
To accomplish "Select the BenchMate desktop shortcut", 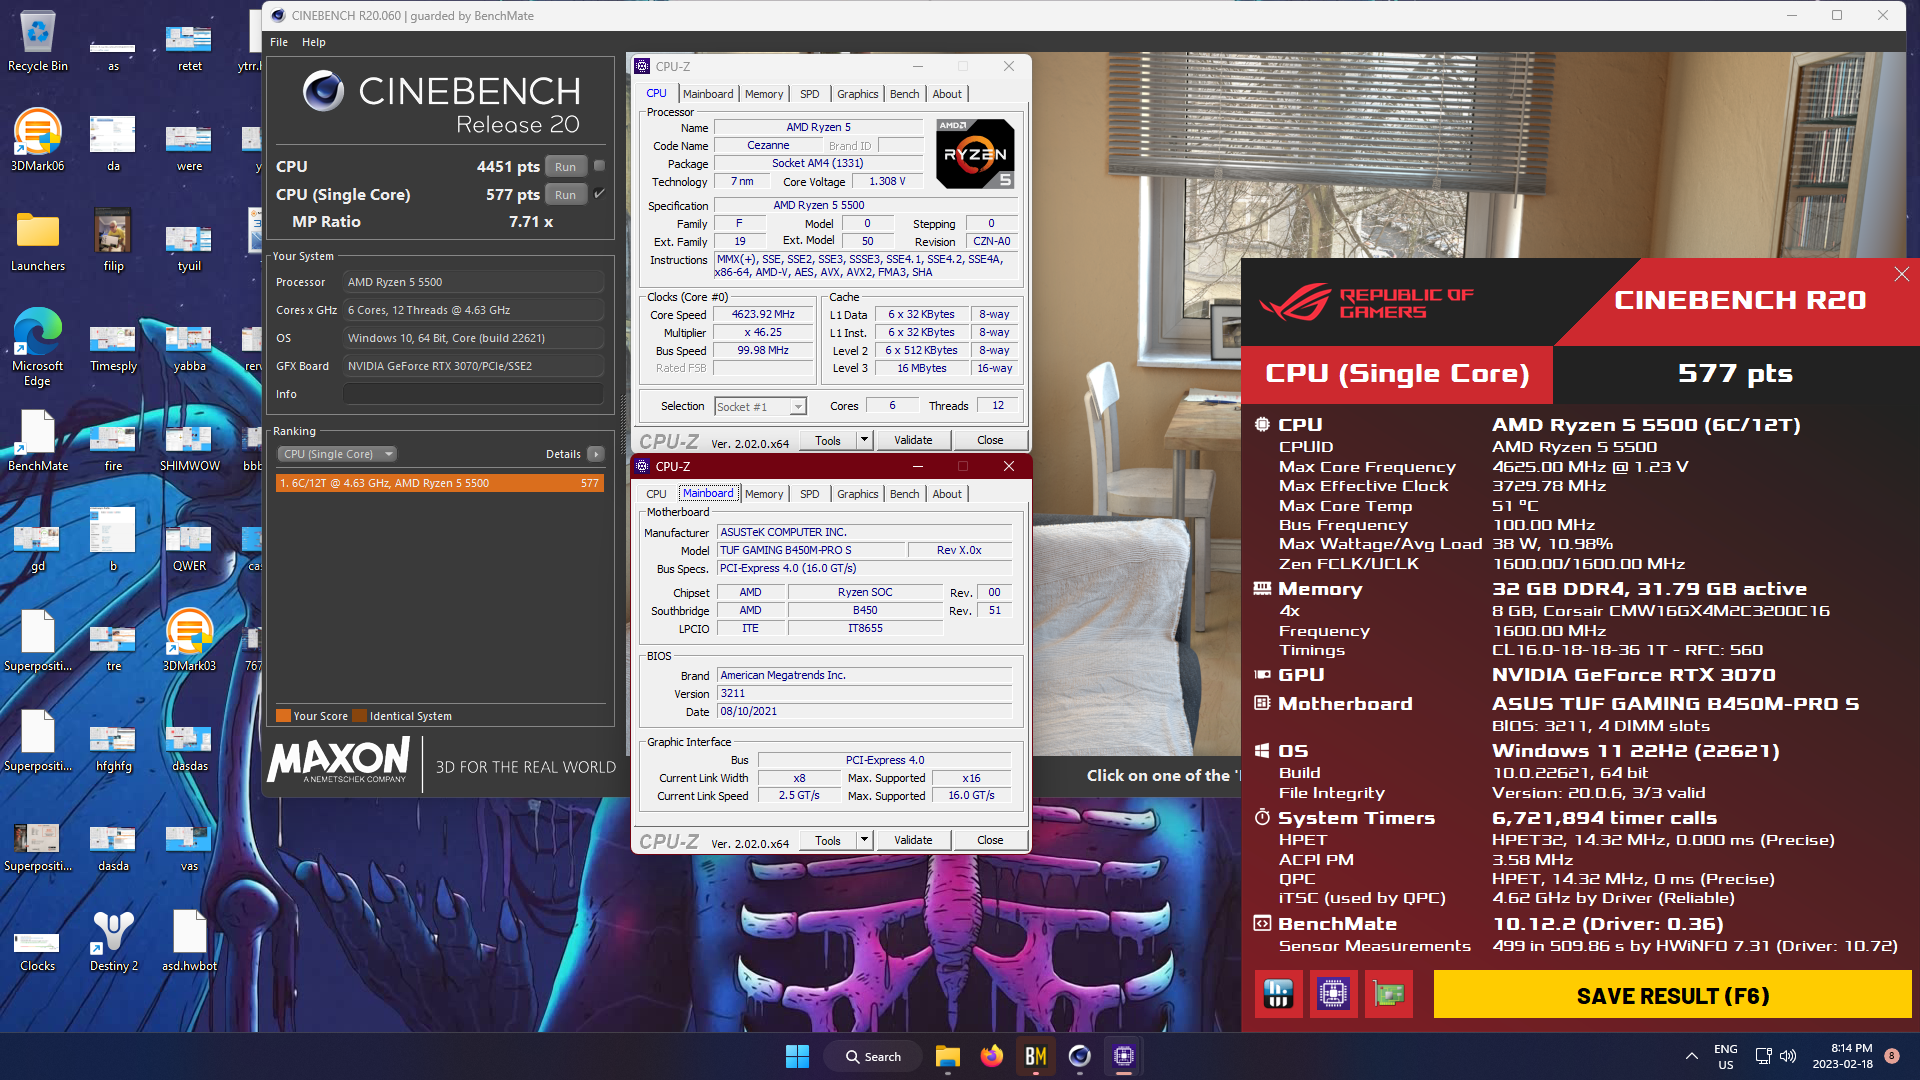I will [38, 440].
